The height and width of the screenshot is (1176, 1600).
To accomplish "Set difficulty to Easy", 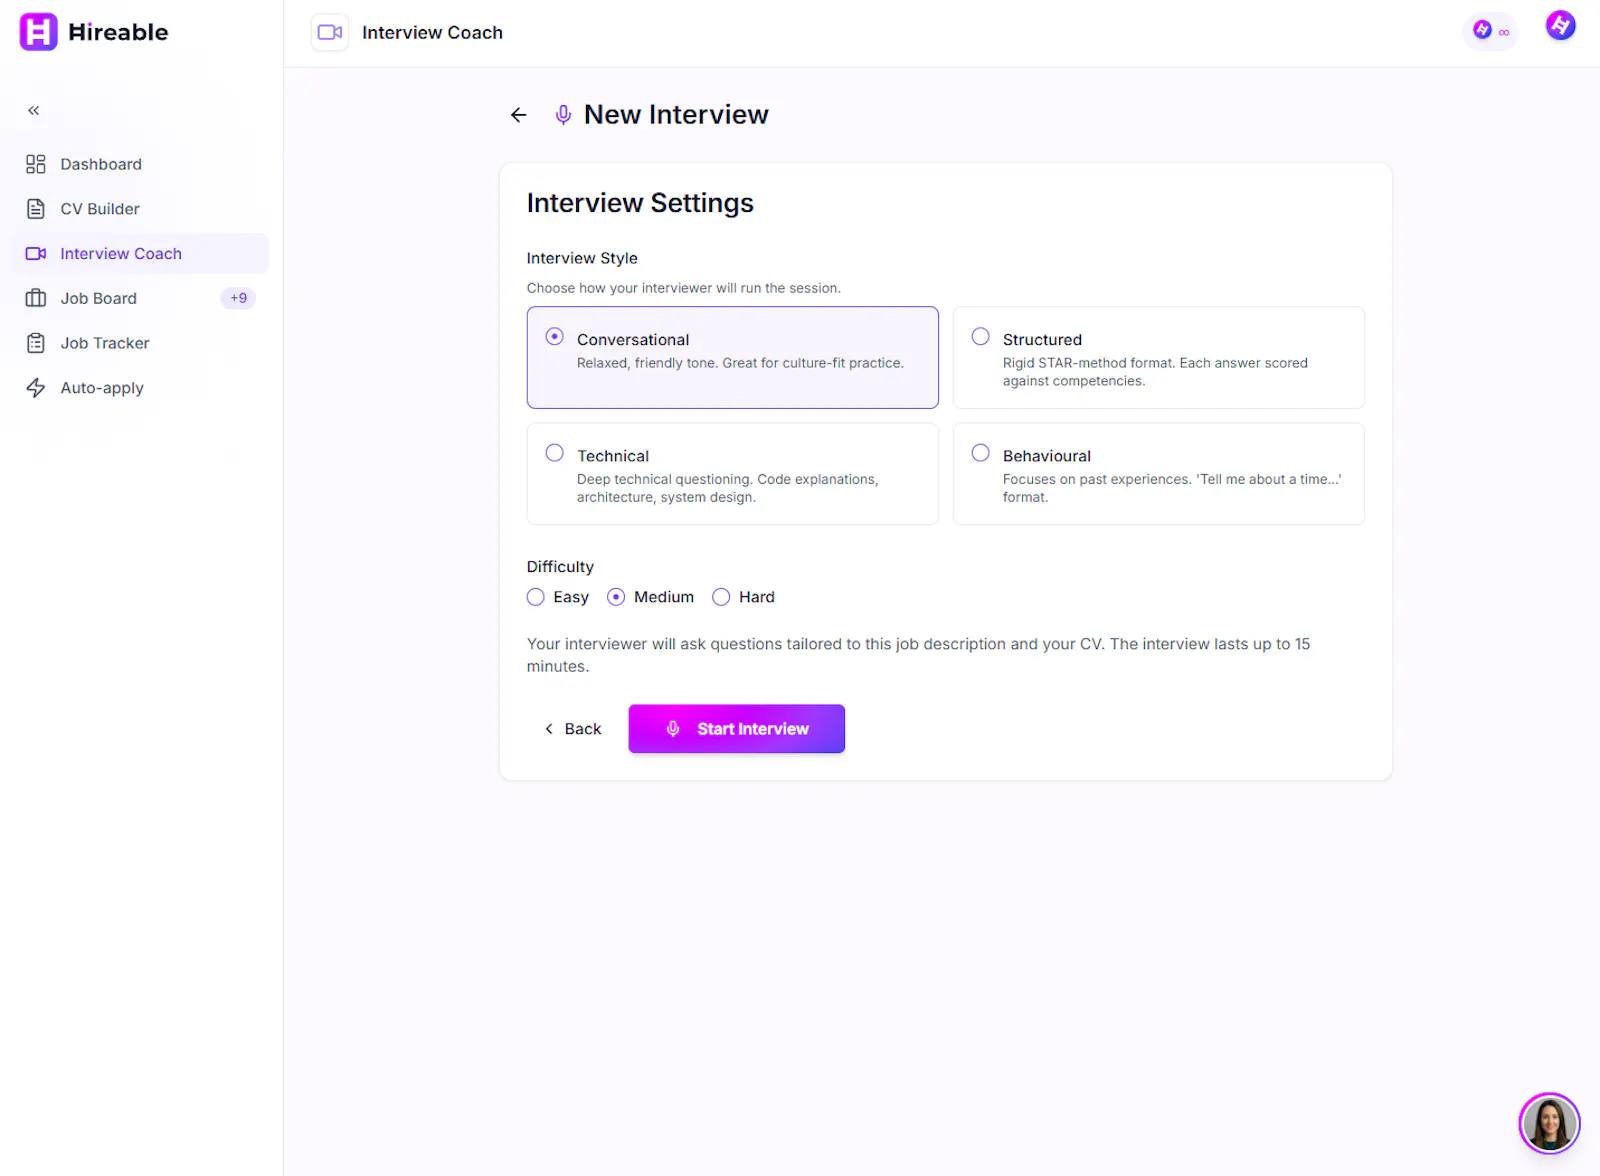I will click(536, 597).
